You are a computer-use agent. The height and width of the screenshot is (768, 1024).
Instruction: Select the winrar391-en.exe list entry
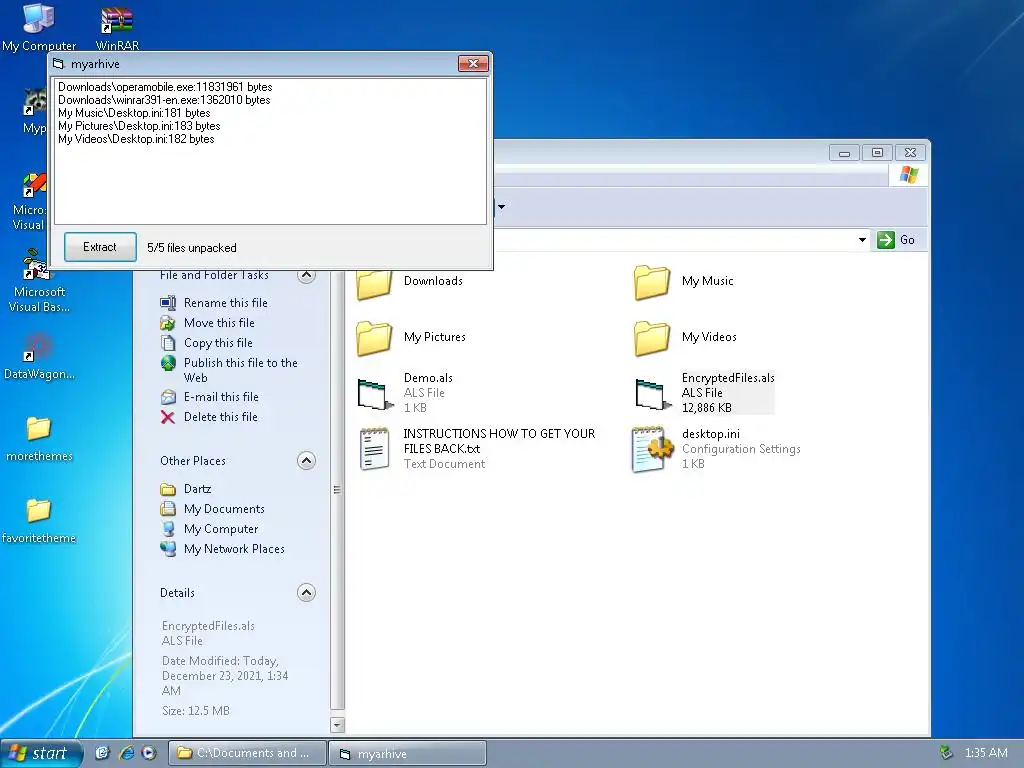pyautogui.click(x=164, y=100)
